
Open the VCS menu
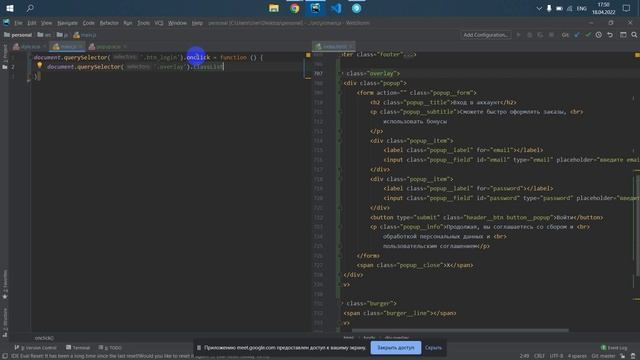(159, 23)
